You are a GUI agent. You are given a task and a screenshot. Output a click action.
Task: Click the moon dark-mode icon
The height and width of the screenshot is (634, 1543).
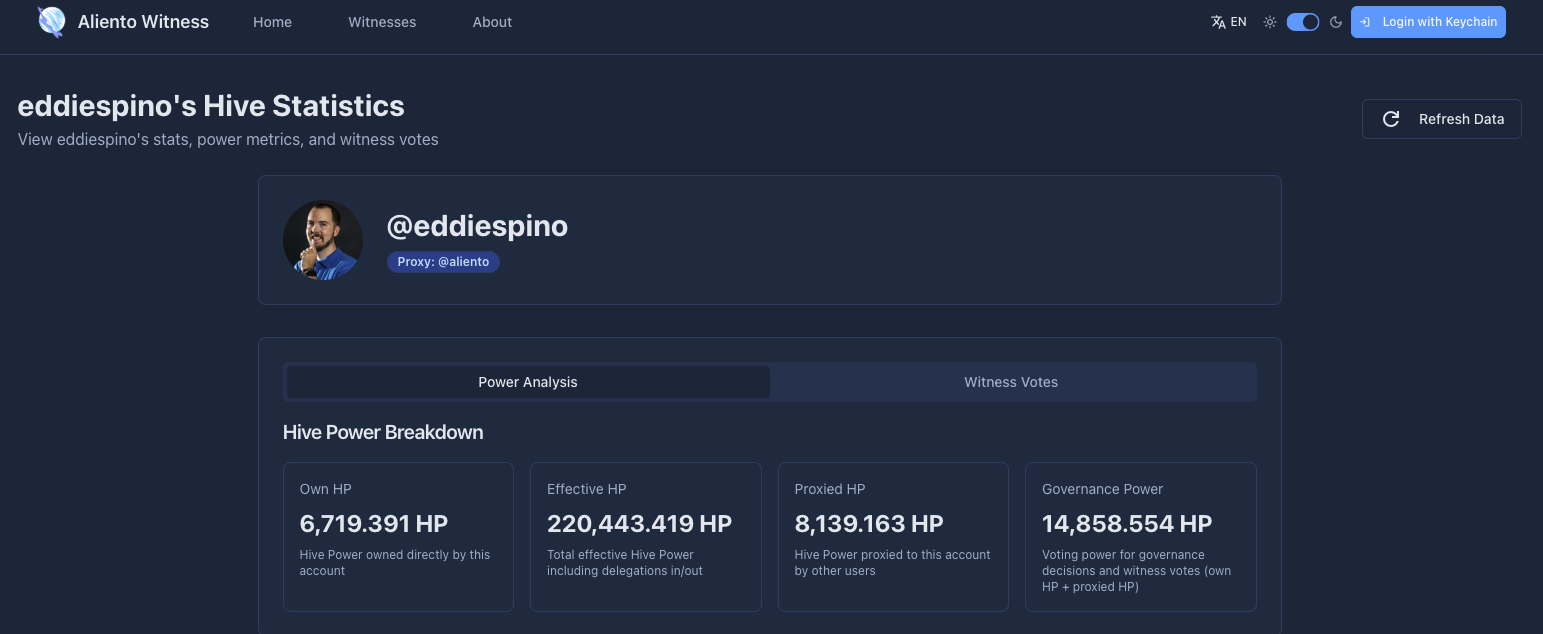click(1336, 22)
